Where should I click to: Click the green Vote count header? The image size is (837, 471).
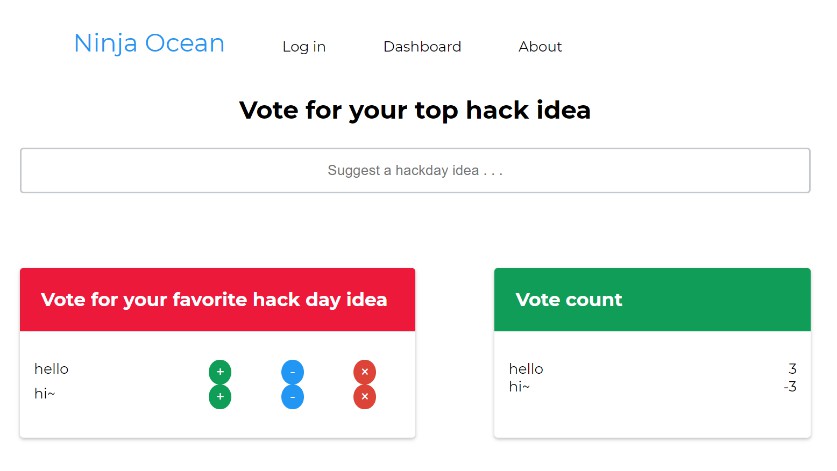coord(652,299)
